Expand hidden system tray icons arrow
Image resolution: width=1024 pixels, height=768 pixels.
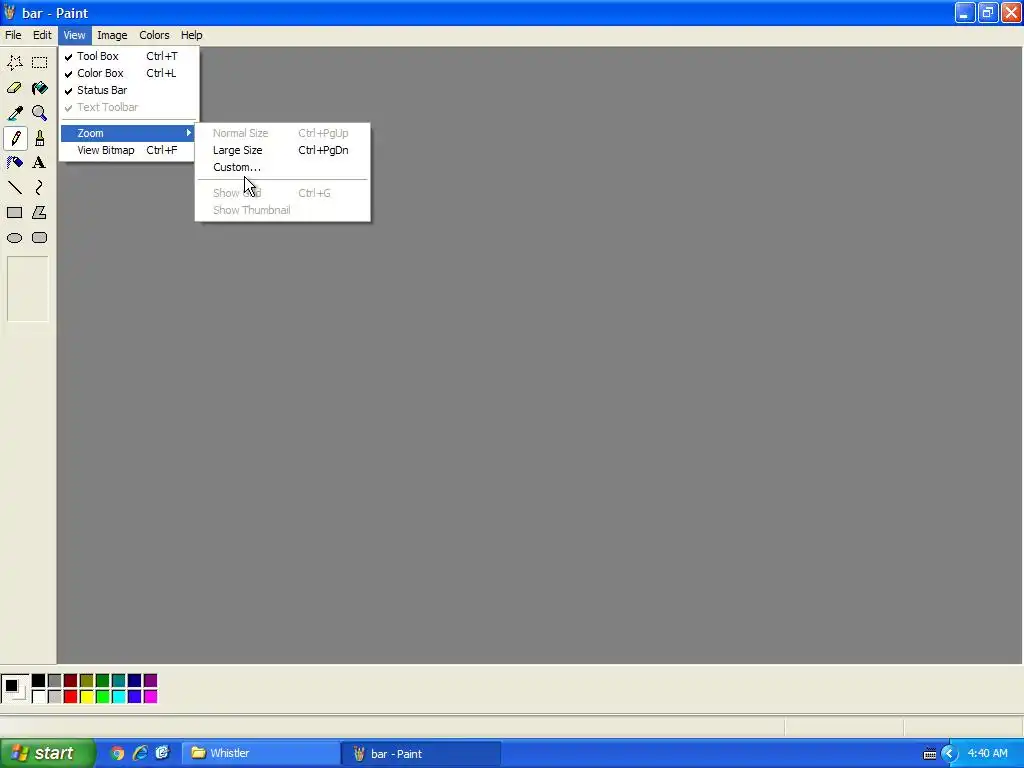pos(950,754)
